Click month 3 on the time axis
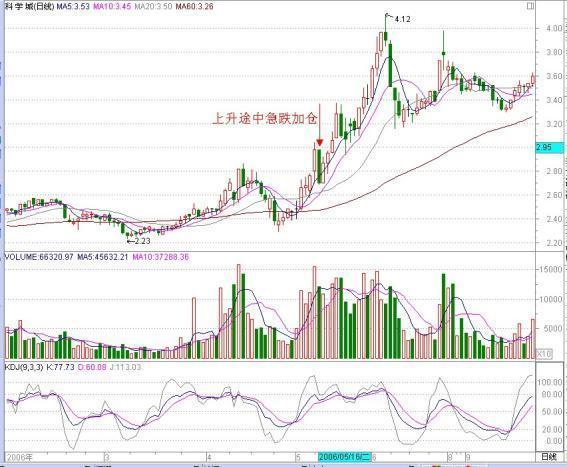Image resolution: width=567 pixels, height=467 pixels. (107, 457)
